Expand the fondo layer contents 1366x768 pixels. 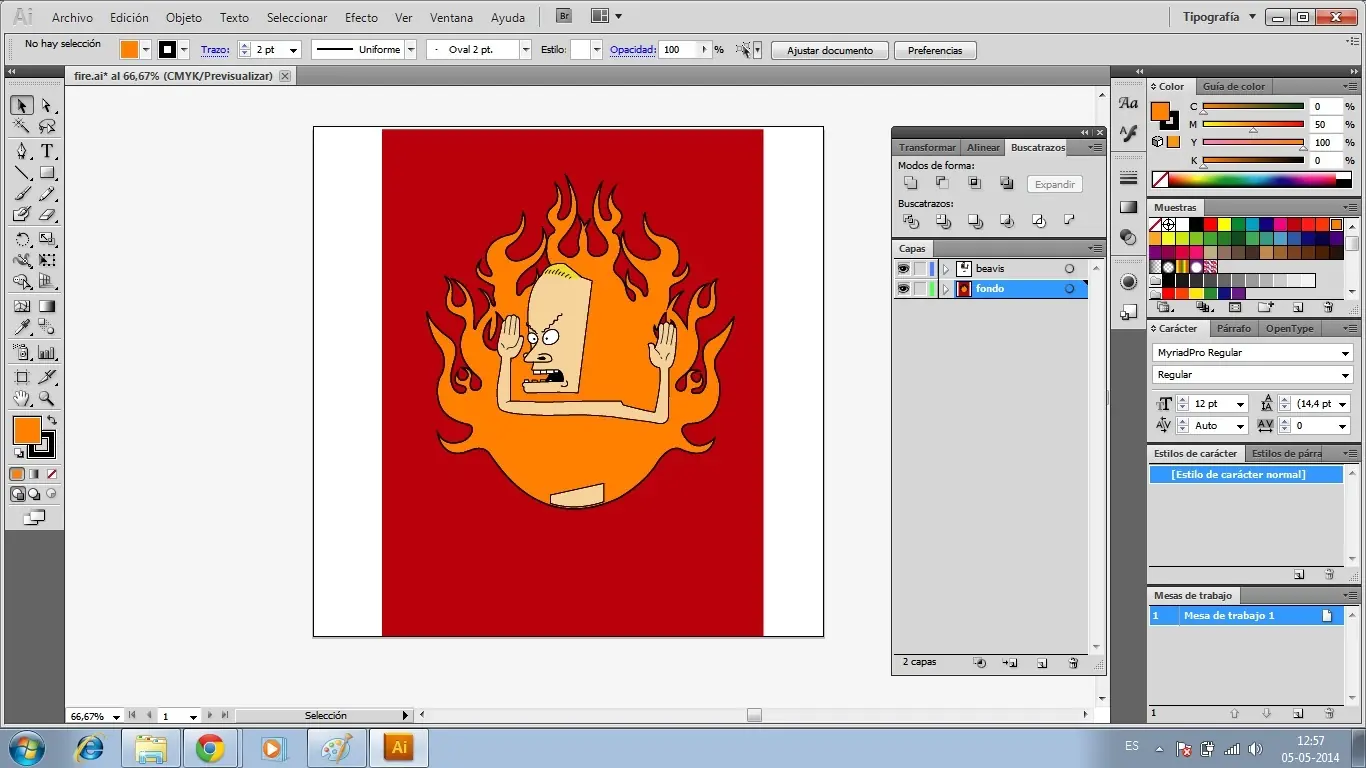click(946, 289)
